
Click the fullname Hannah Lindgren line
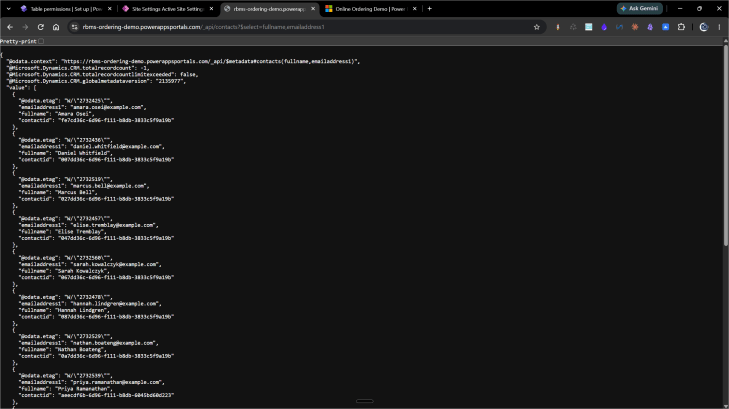click(64, 310)
